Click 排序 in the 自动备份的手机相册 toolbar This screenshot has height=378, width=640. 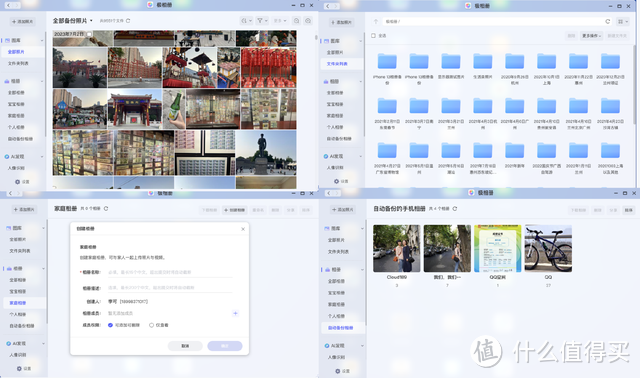pyautogui.click(x=629, y=210)
